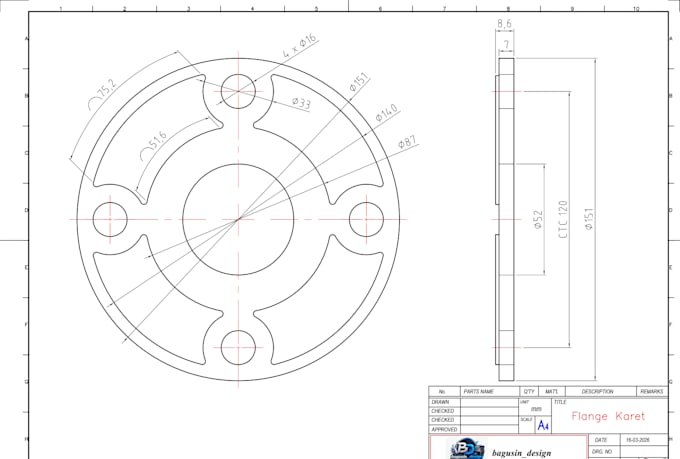The image size is (680, 459).
Task: Click the top bolt hole circle
Action: (238, 91)
